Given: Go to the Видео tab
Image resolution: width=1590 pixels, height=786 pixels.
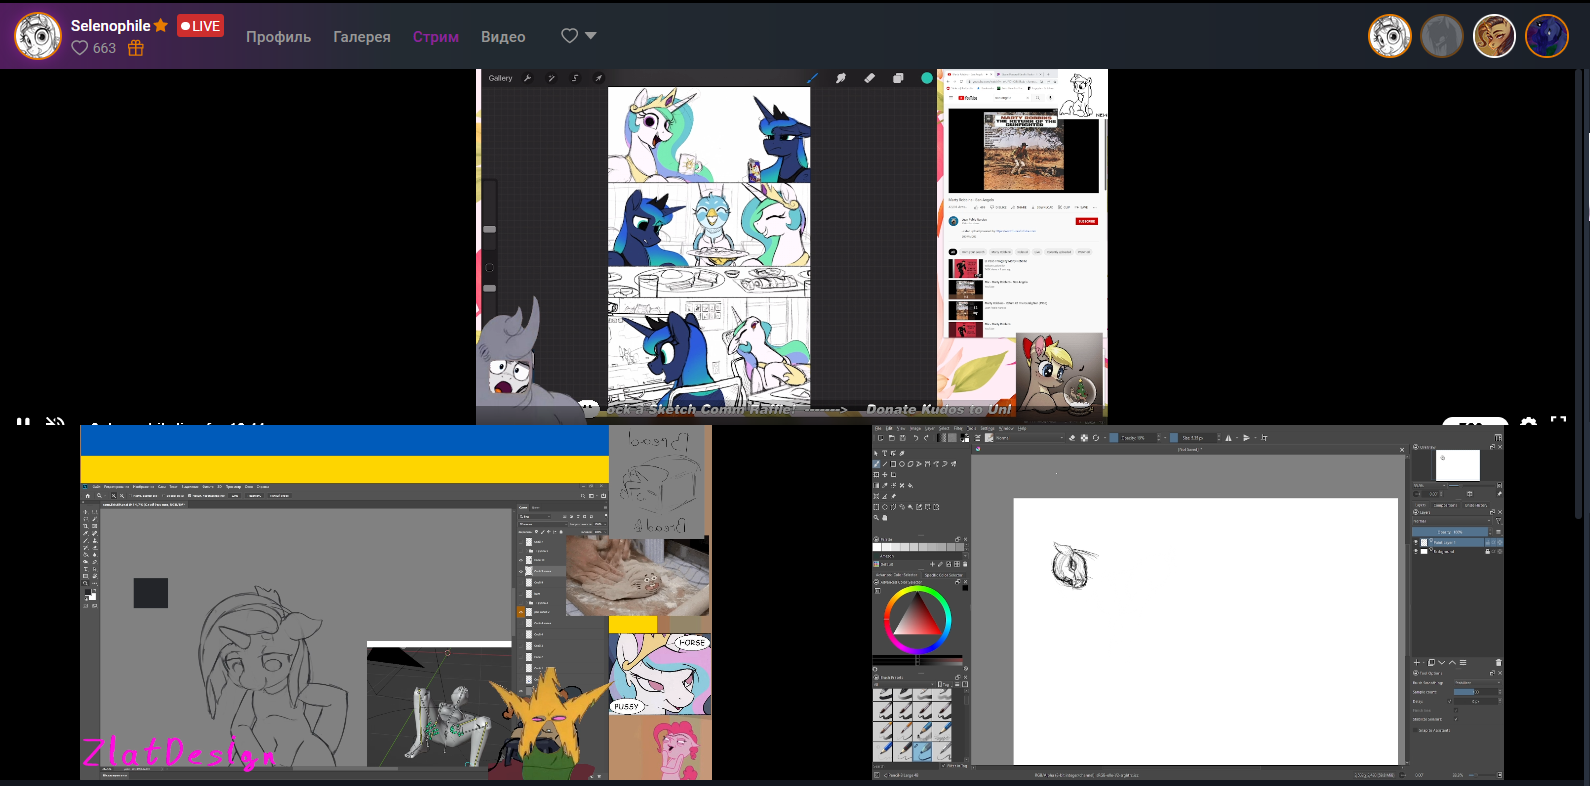Looking at the screenshot, I should 503,37.
